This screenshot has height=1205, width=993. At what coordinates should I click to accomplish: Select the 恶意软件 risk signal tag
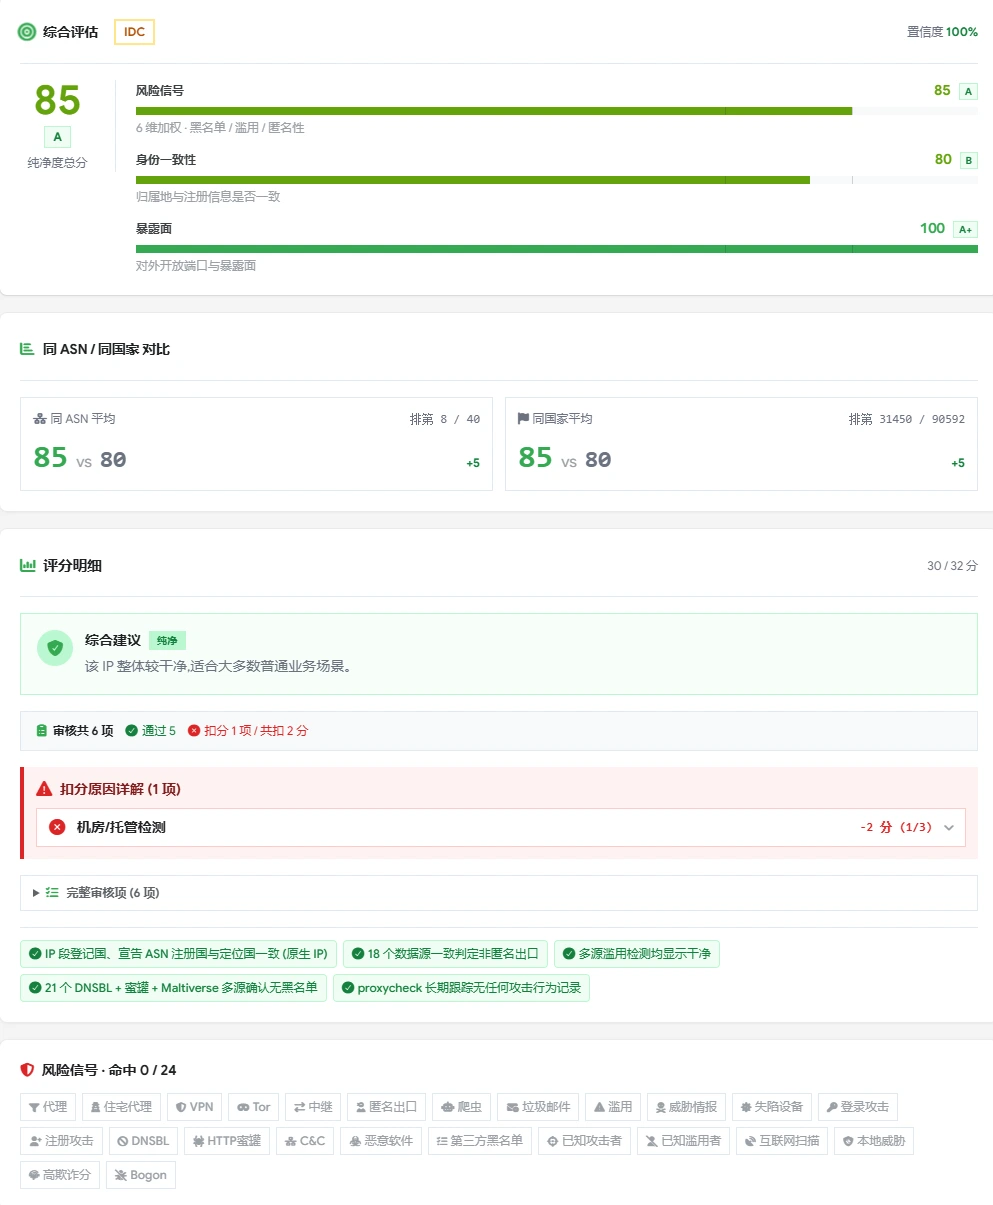[381, 1141]
